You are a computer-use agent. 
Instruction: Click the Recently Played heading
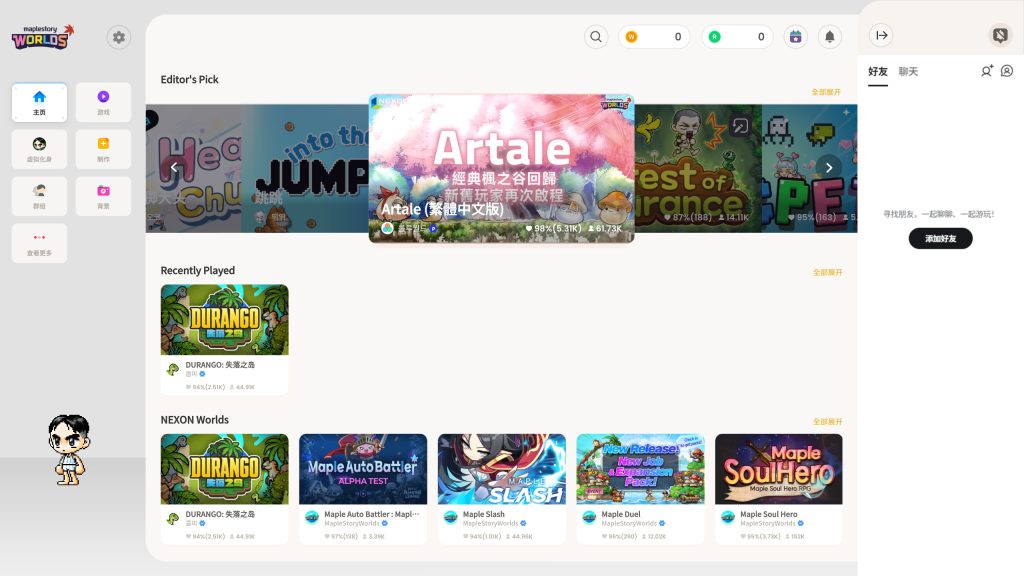click(198, 270)
